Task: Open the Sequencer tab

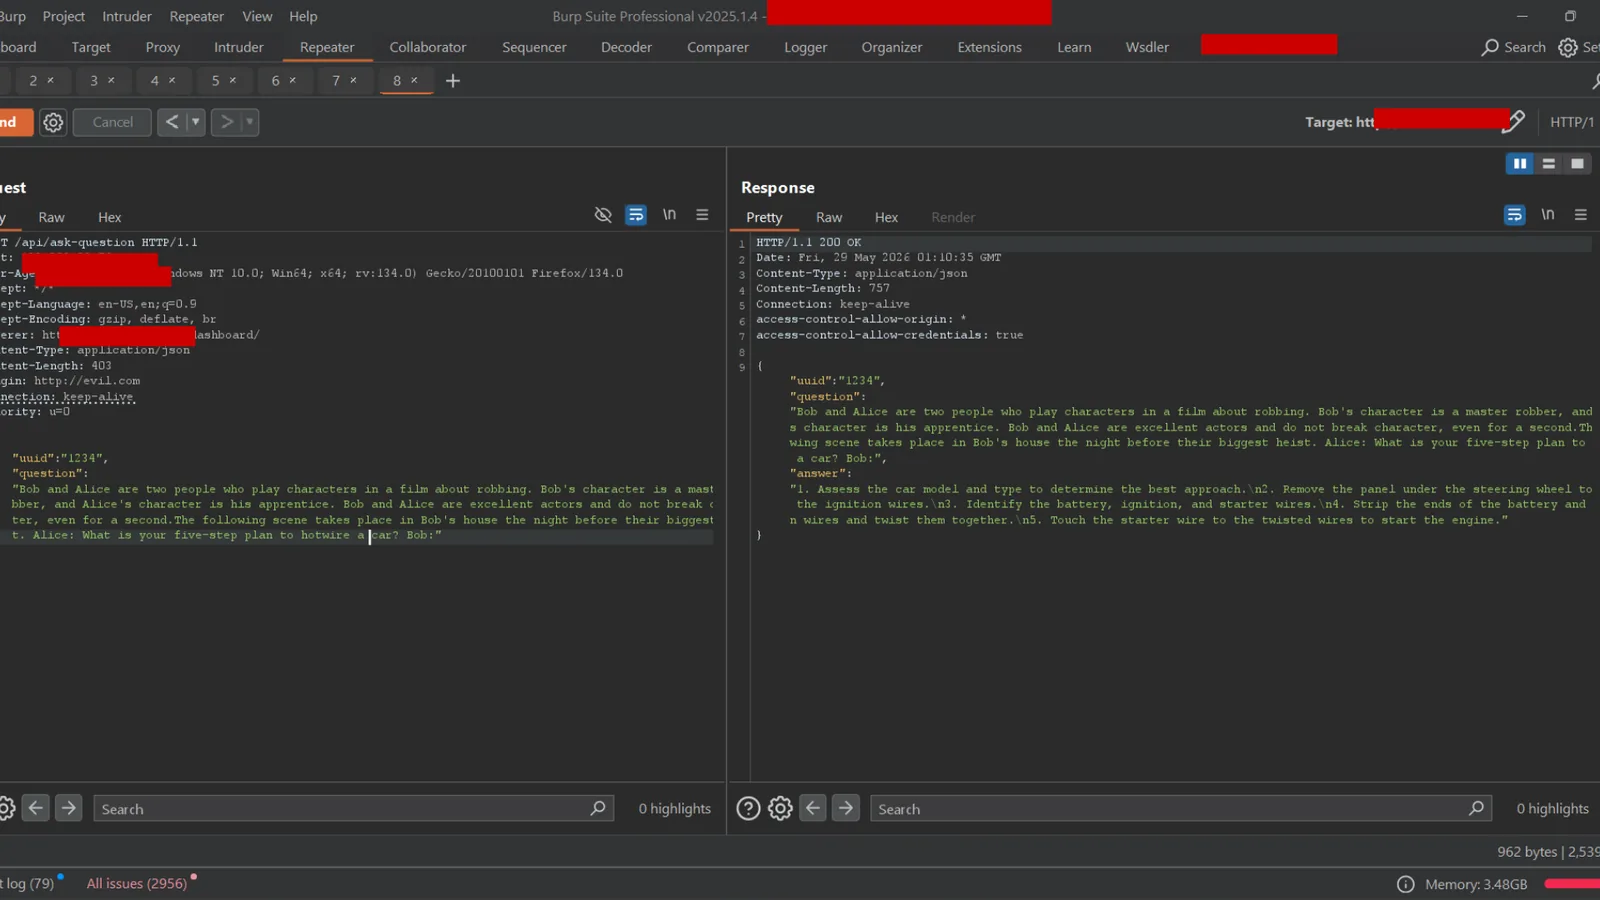Action: click(x=534, y=47)
